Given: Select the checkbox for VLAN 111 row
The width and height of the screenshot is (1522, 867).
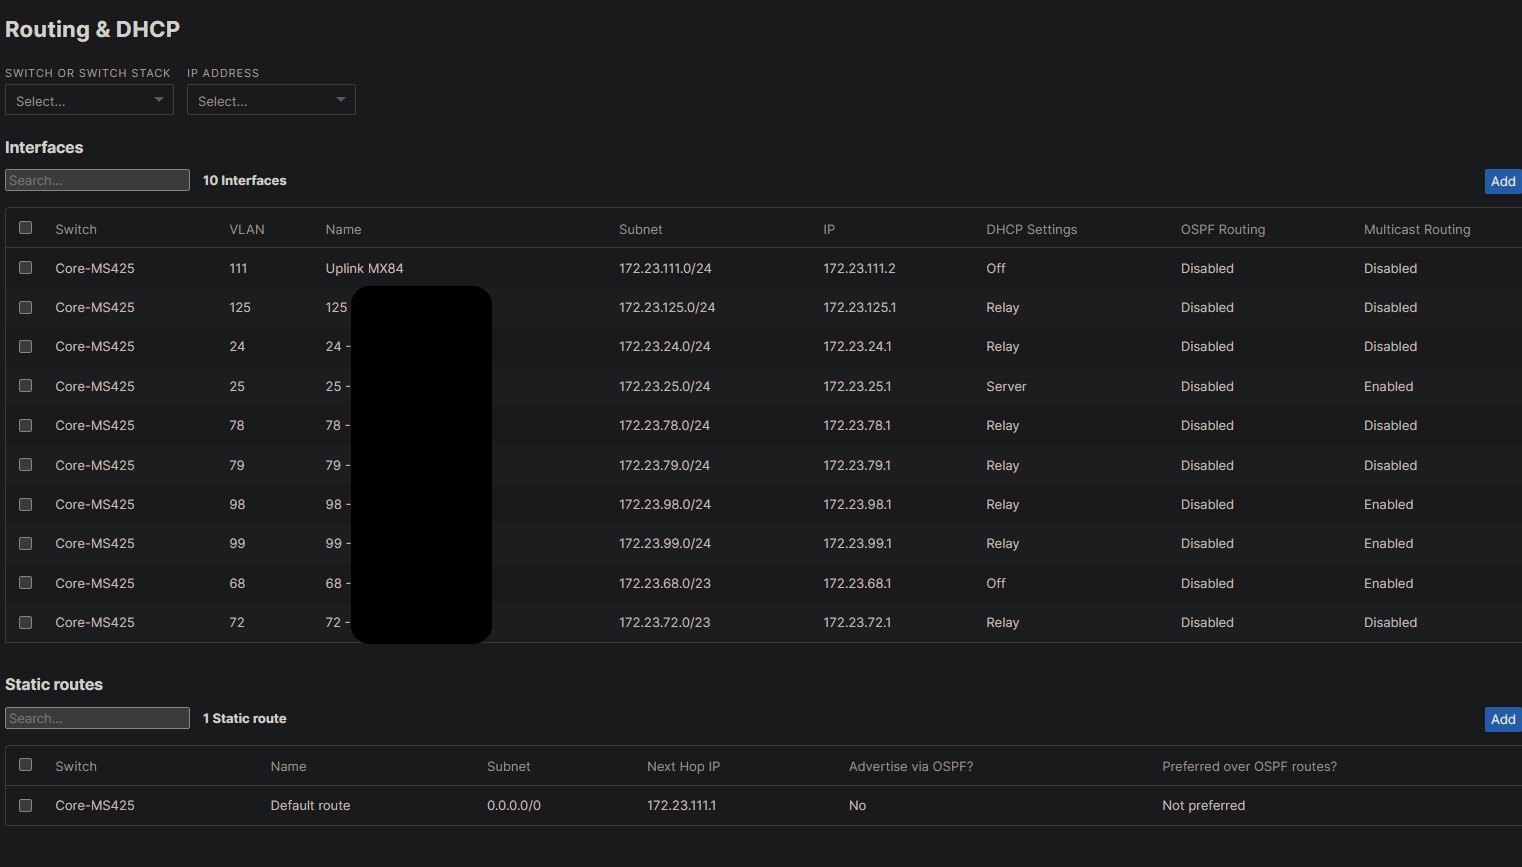Looking at the screenshot, I should (x=25, y=268).
